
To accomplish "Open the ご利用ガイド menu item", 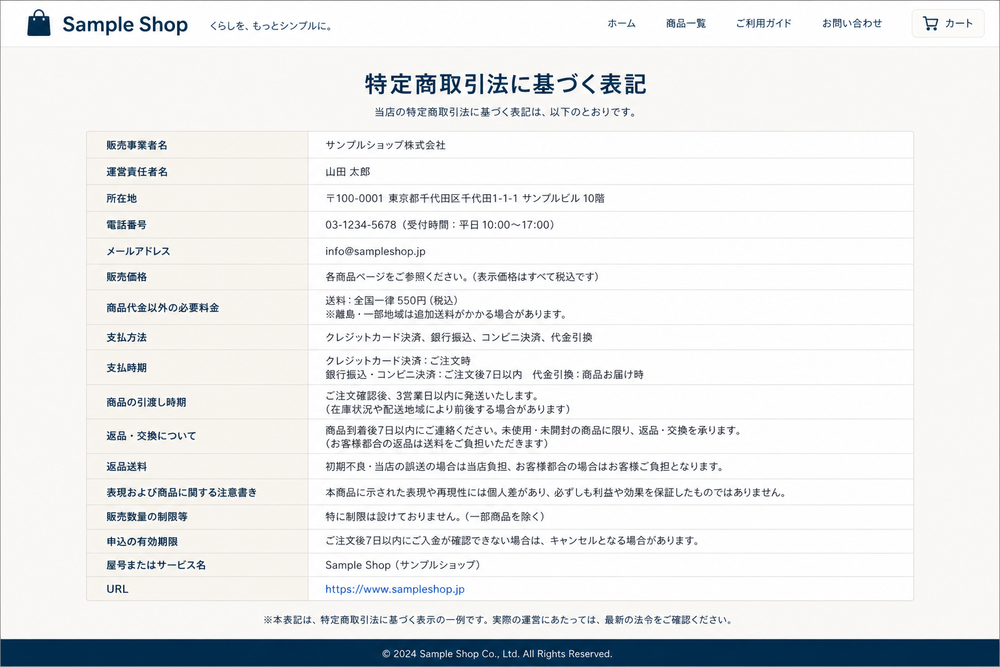I will click(x=763, y=24).
